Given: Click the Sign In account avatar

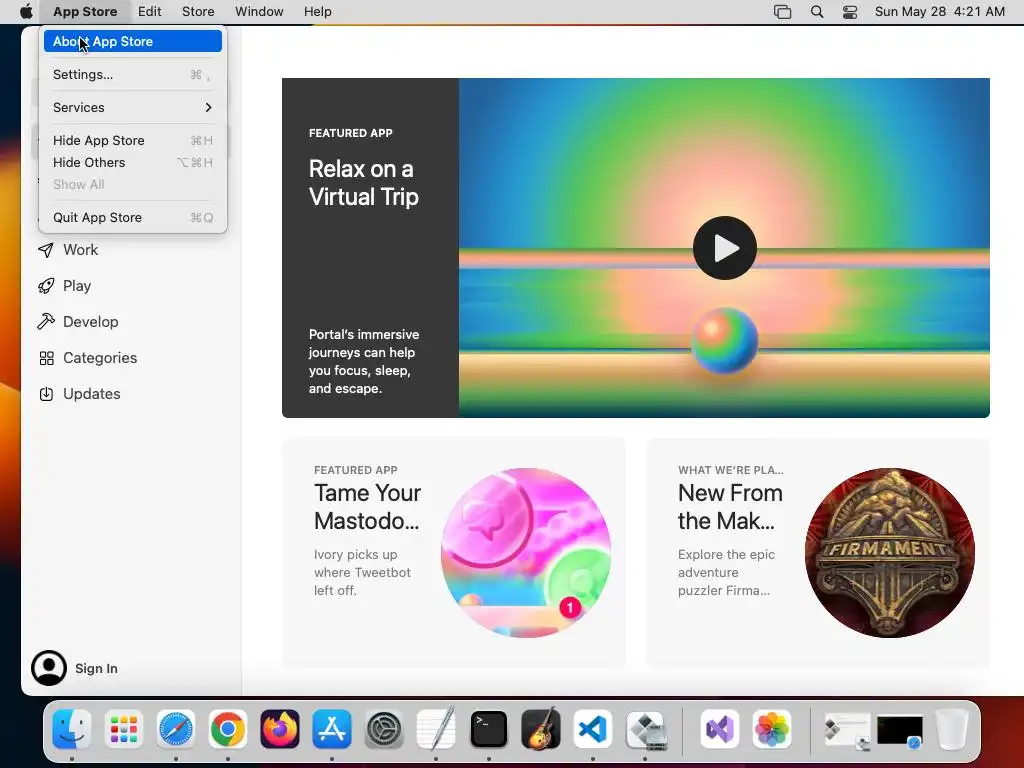Looking at the screenshot, I should [x=49, y=668].
